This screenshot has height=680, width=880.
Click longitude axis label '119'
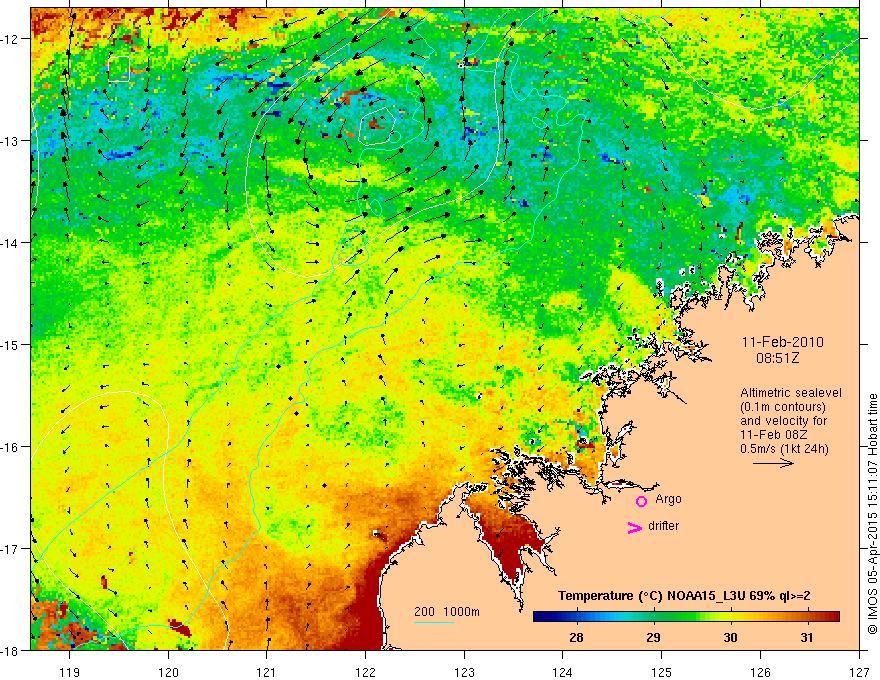pos(70,672)
